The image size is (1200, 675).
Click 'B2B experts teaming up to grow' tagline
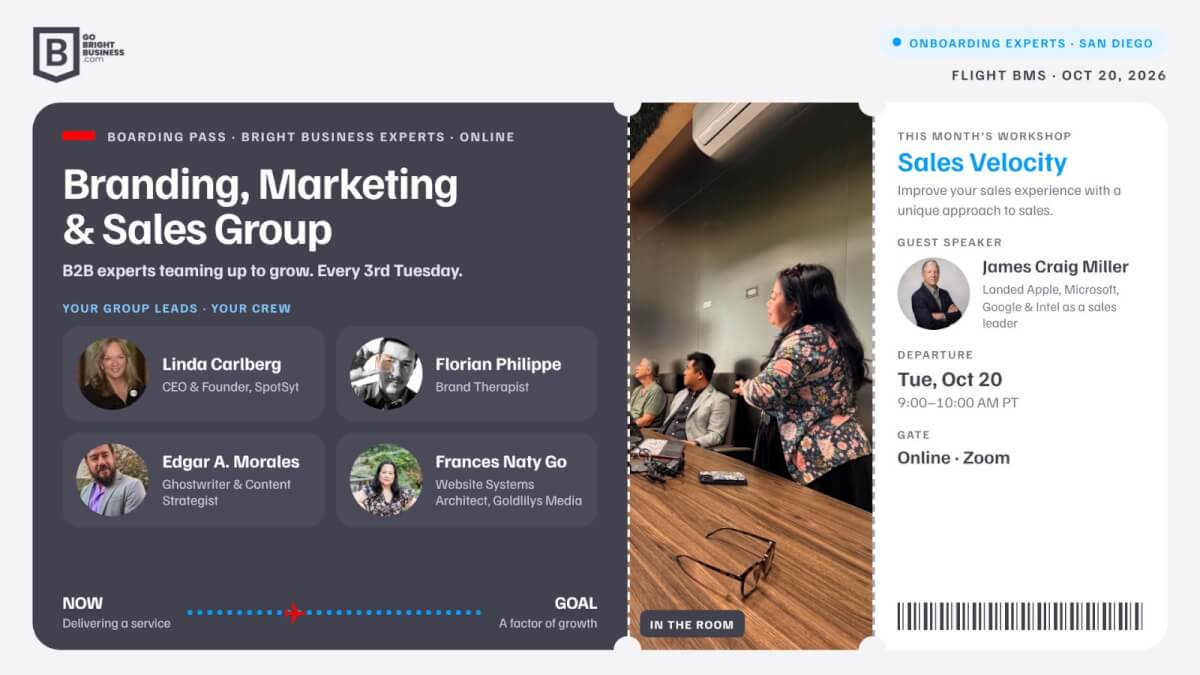click(x=263, y=270)
